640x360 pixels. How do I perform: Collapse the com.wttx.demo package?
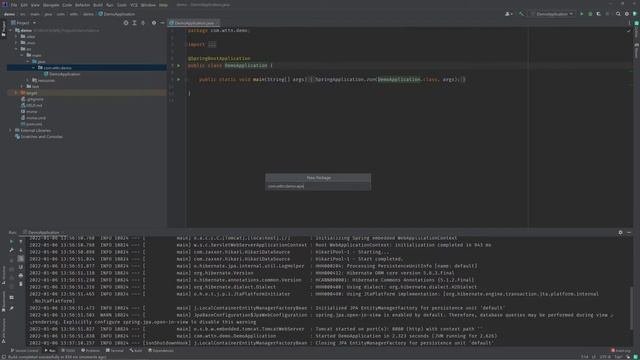[x=33, y=68]
